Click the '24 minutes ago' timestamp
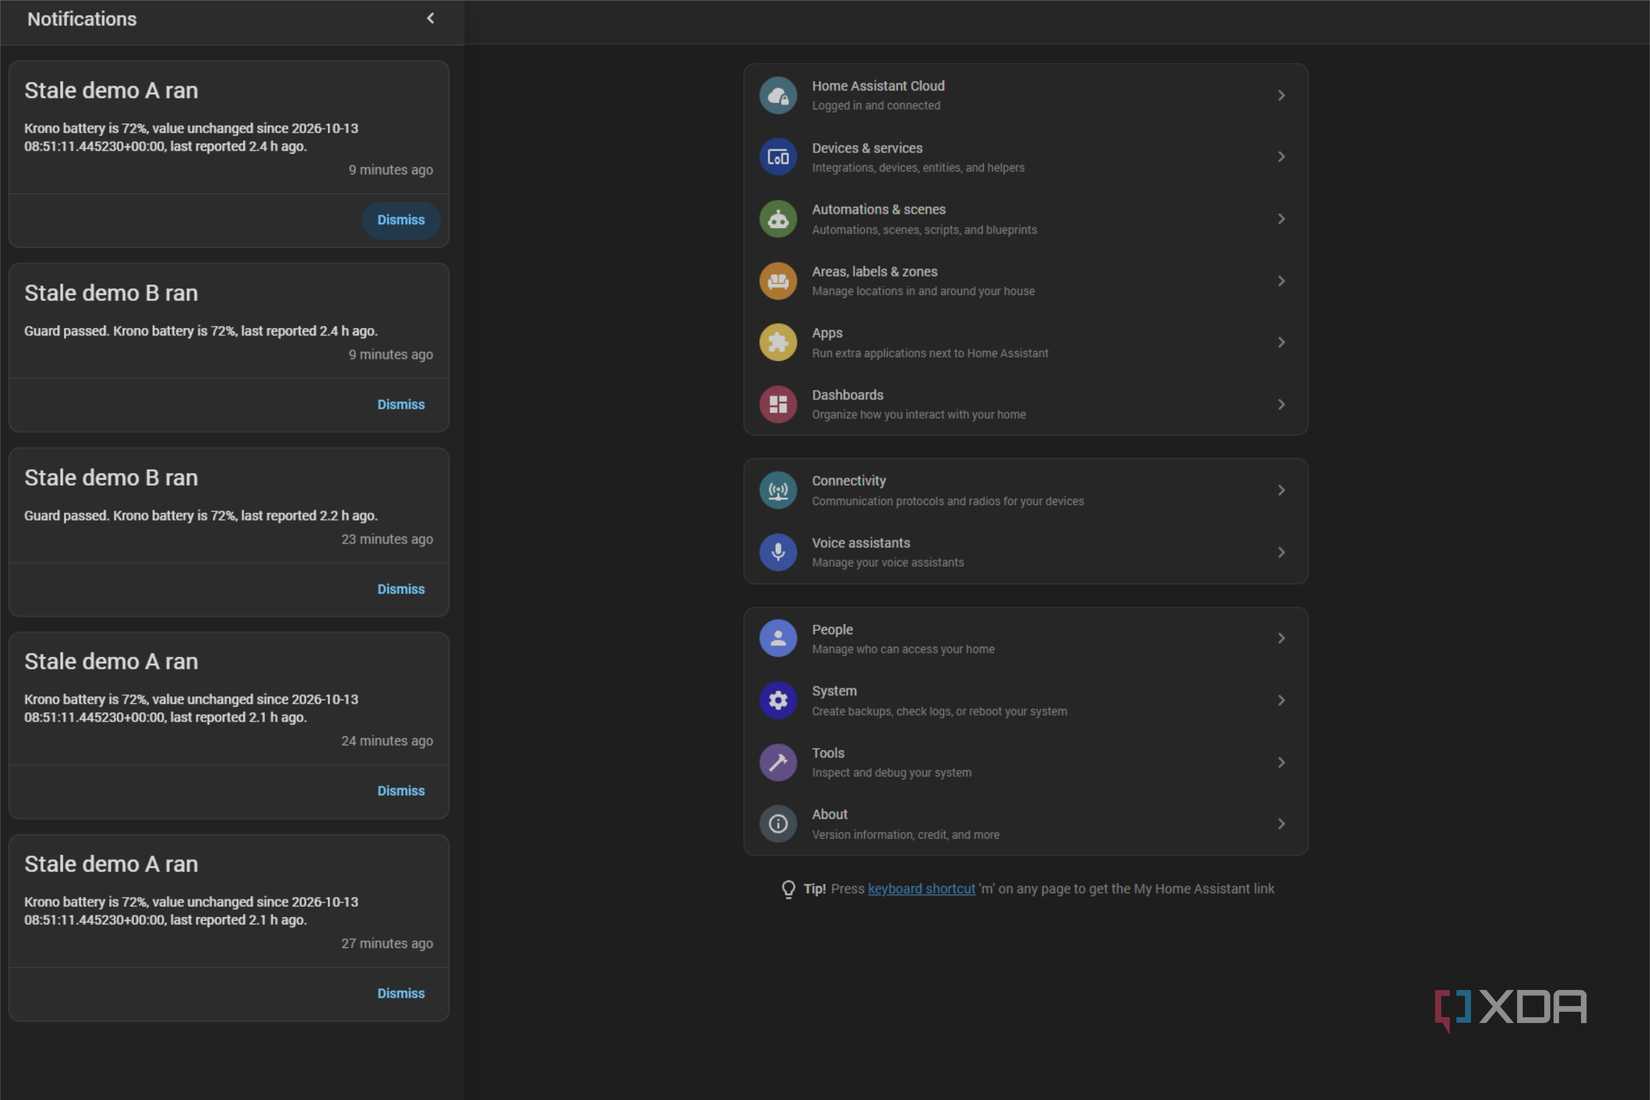1650x1100 pixels. [x=387, y=741]
